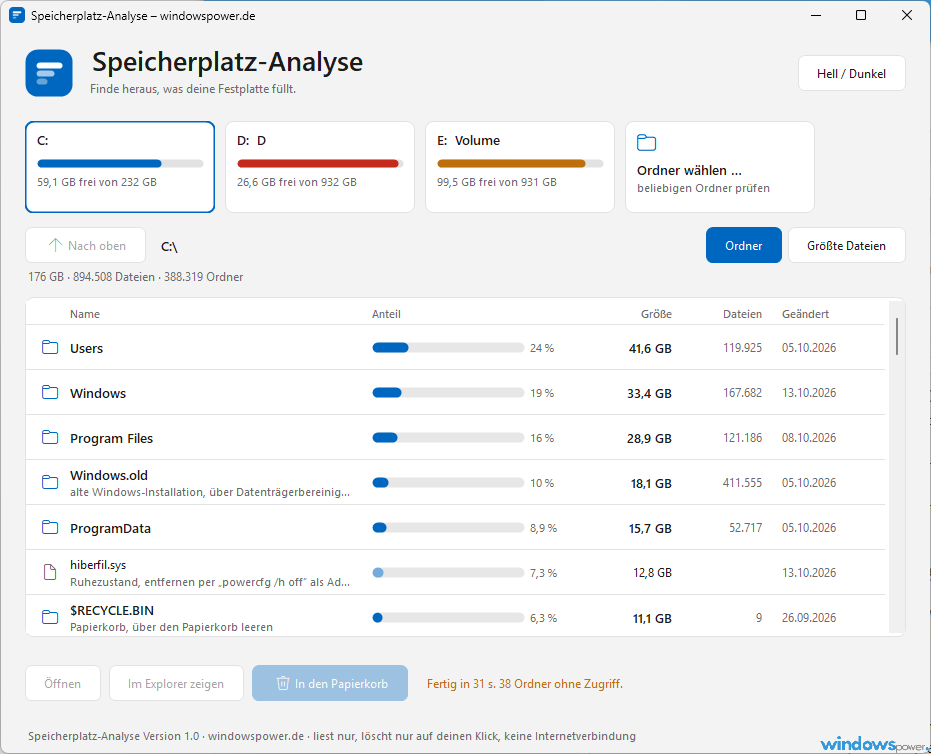Click the Ruhezustand powercfg hint text
This screenshot has width=931, height=754.
click(210, 582)
